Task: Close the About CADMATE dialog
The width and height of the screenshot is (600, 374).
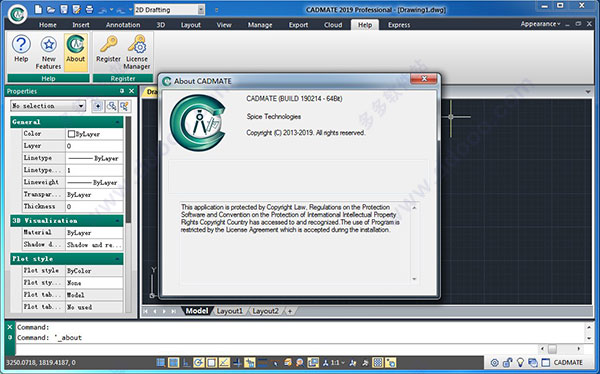Action: click(x=424, y=79)
